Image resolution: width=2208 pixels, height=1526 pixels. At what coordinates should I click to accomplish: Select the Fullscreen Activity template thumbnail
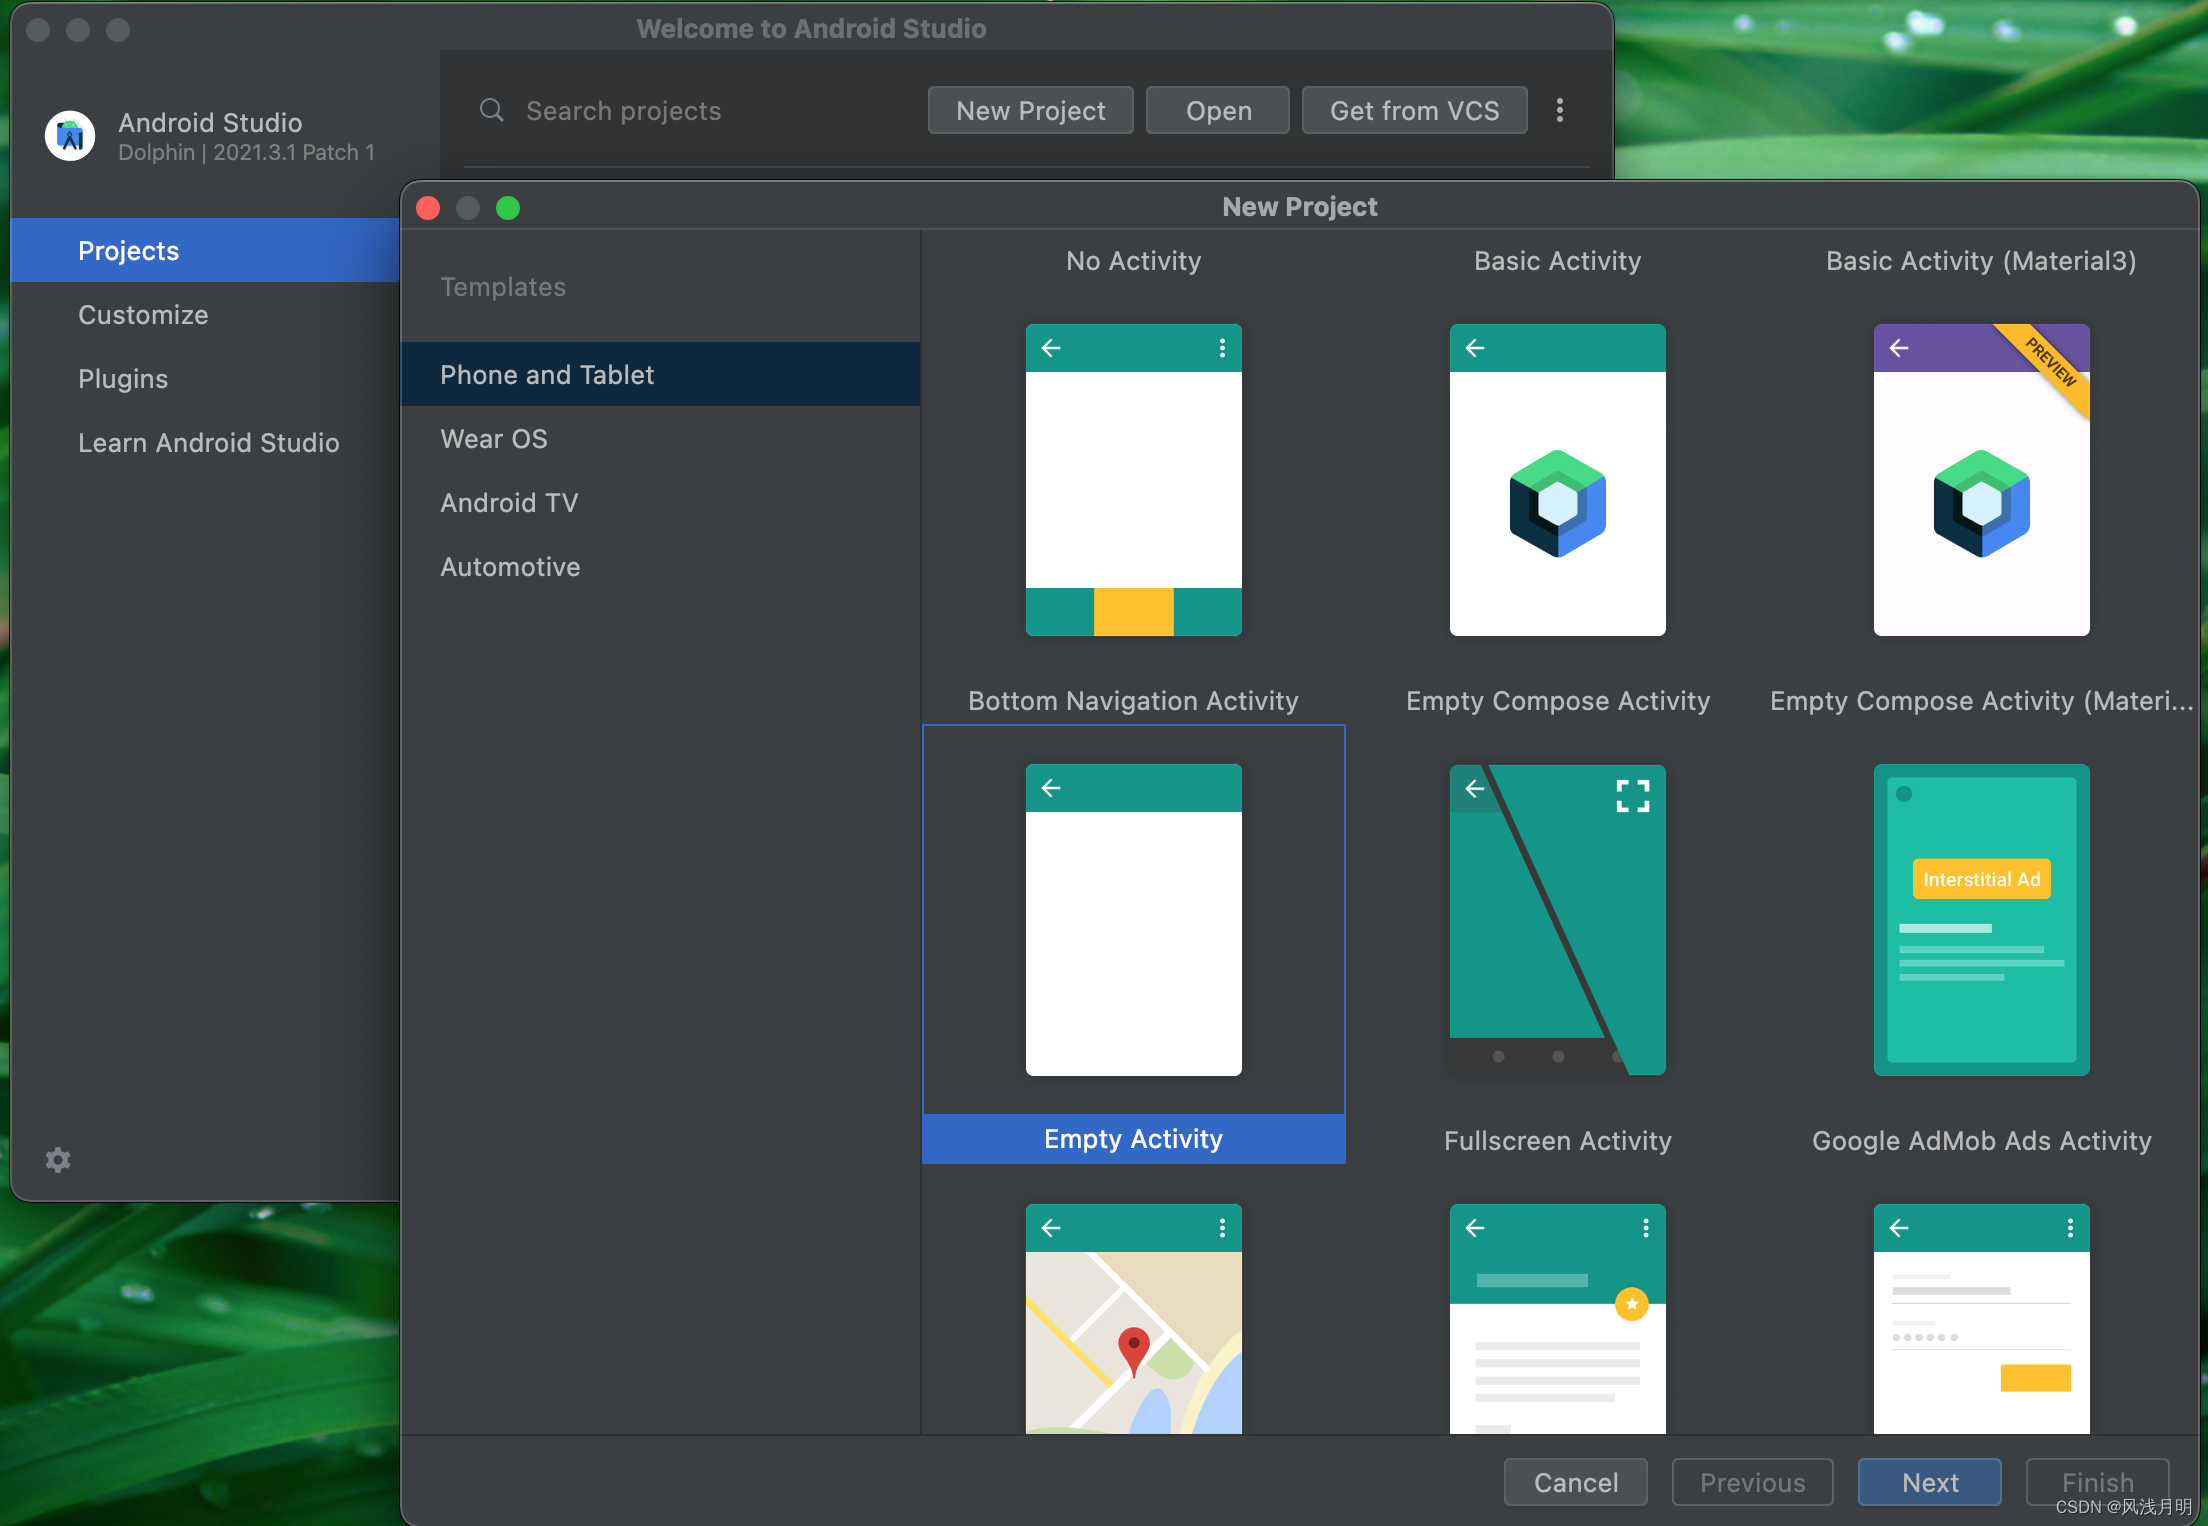[1557, 919]
